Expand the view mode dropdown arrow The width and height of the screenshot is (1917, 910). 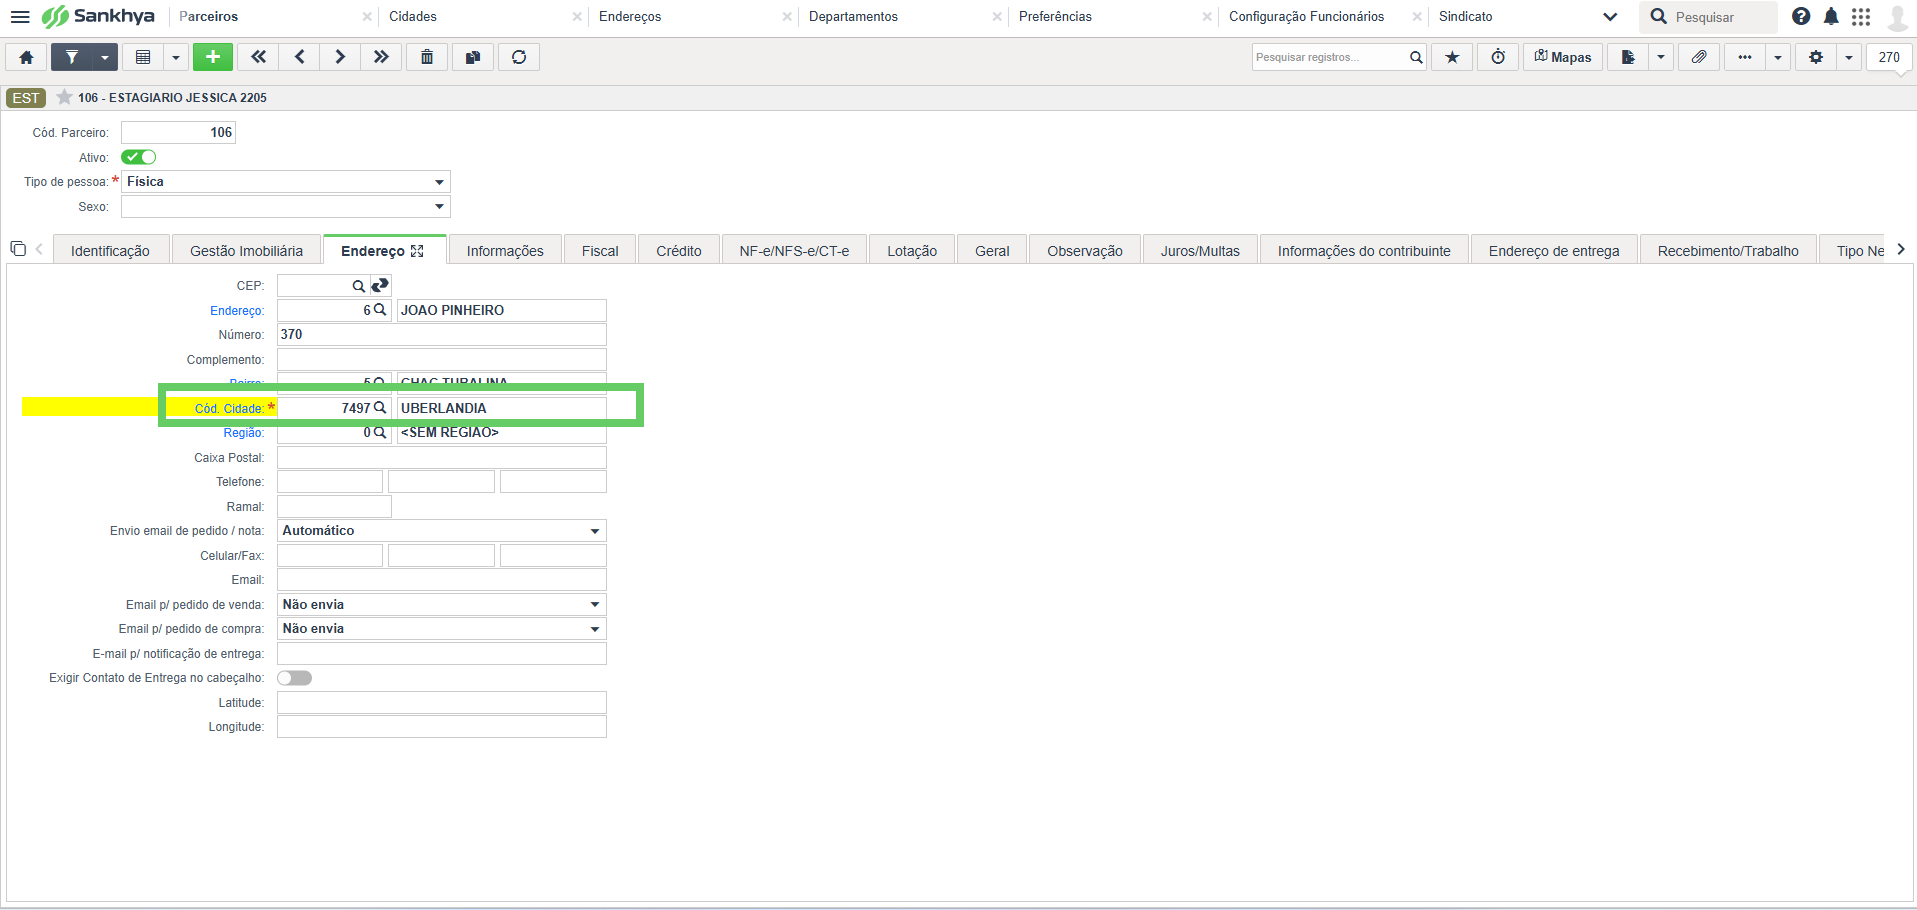(x=176, y=57)
